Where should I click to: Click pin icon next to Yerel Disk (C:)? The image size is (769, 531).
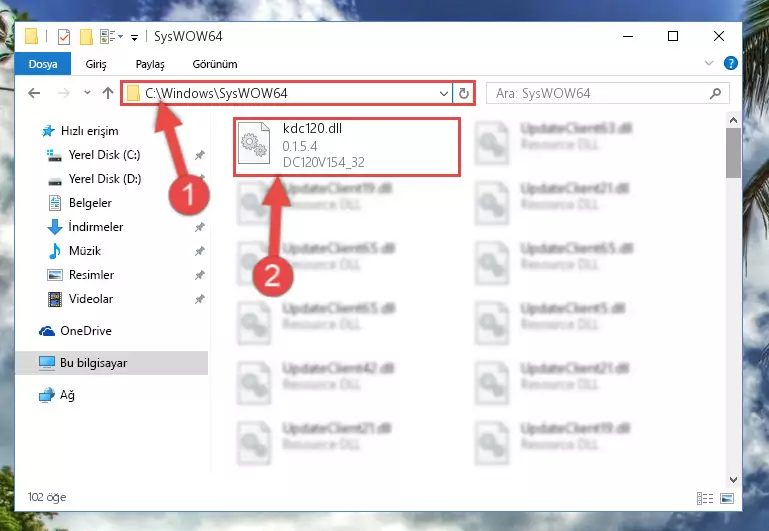pos(200,155)
